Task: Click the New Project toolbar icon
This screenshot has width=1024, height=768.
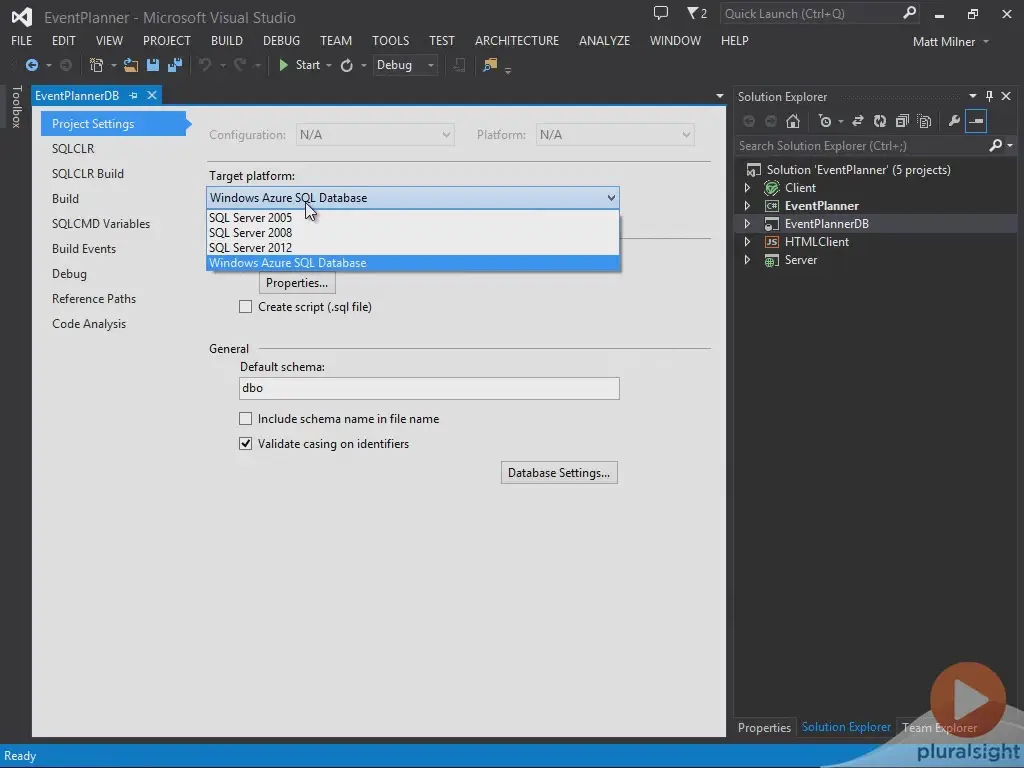Action: coord(96,65)
